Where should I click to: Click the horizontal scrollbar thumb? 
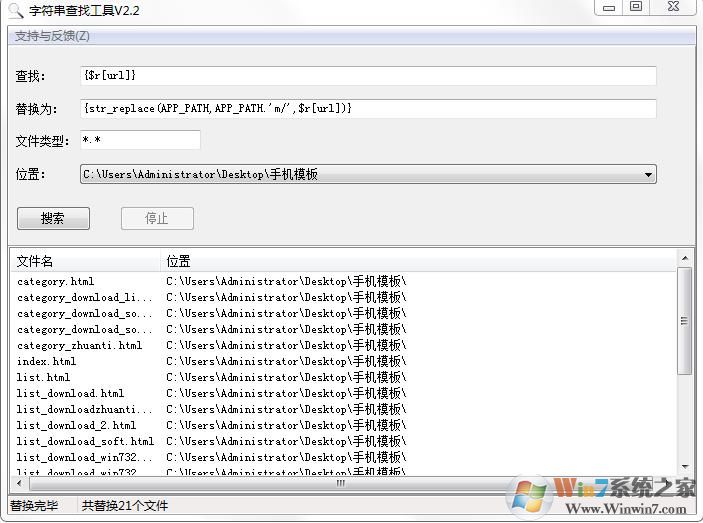click(339, 483)
